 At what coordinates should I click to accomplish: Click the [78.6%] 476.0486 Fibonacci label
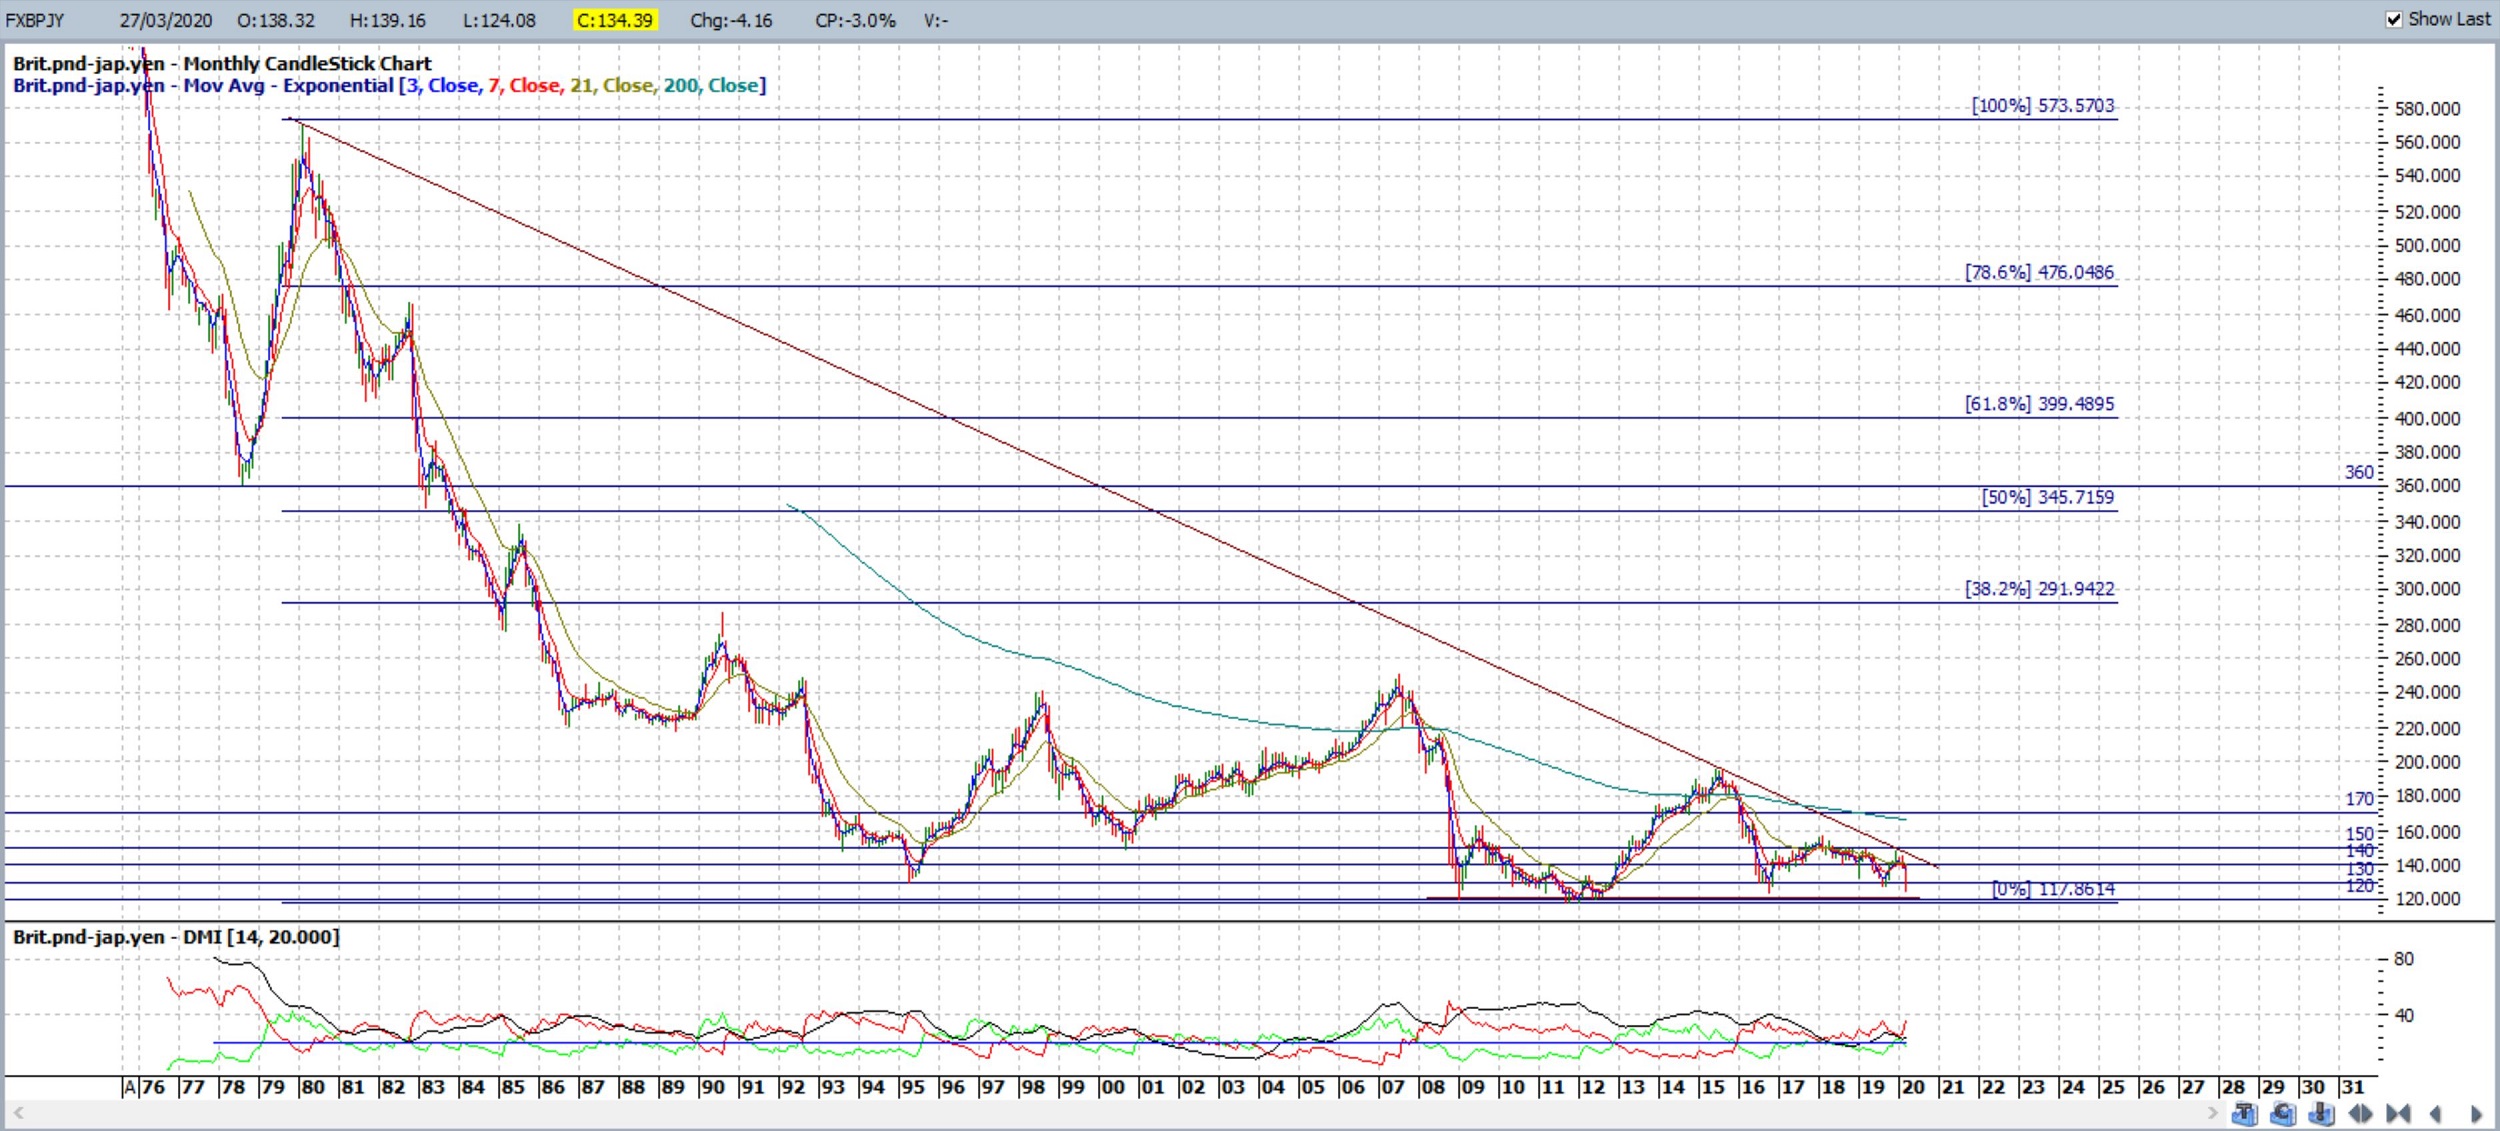tap(2040, 272)
